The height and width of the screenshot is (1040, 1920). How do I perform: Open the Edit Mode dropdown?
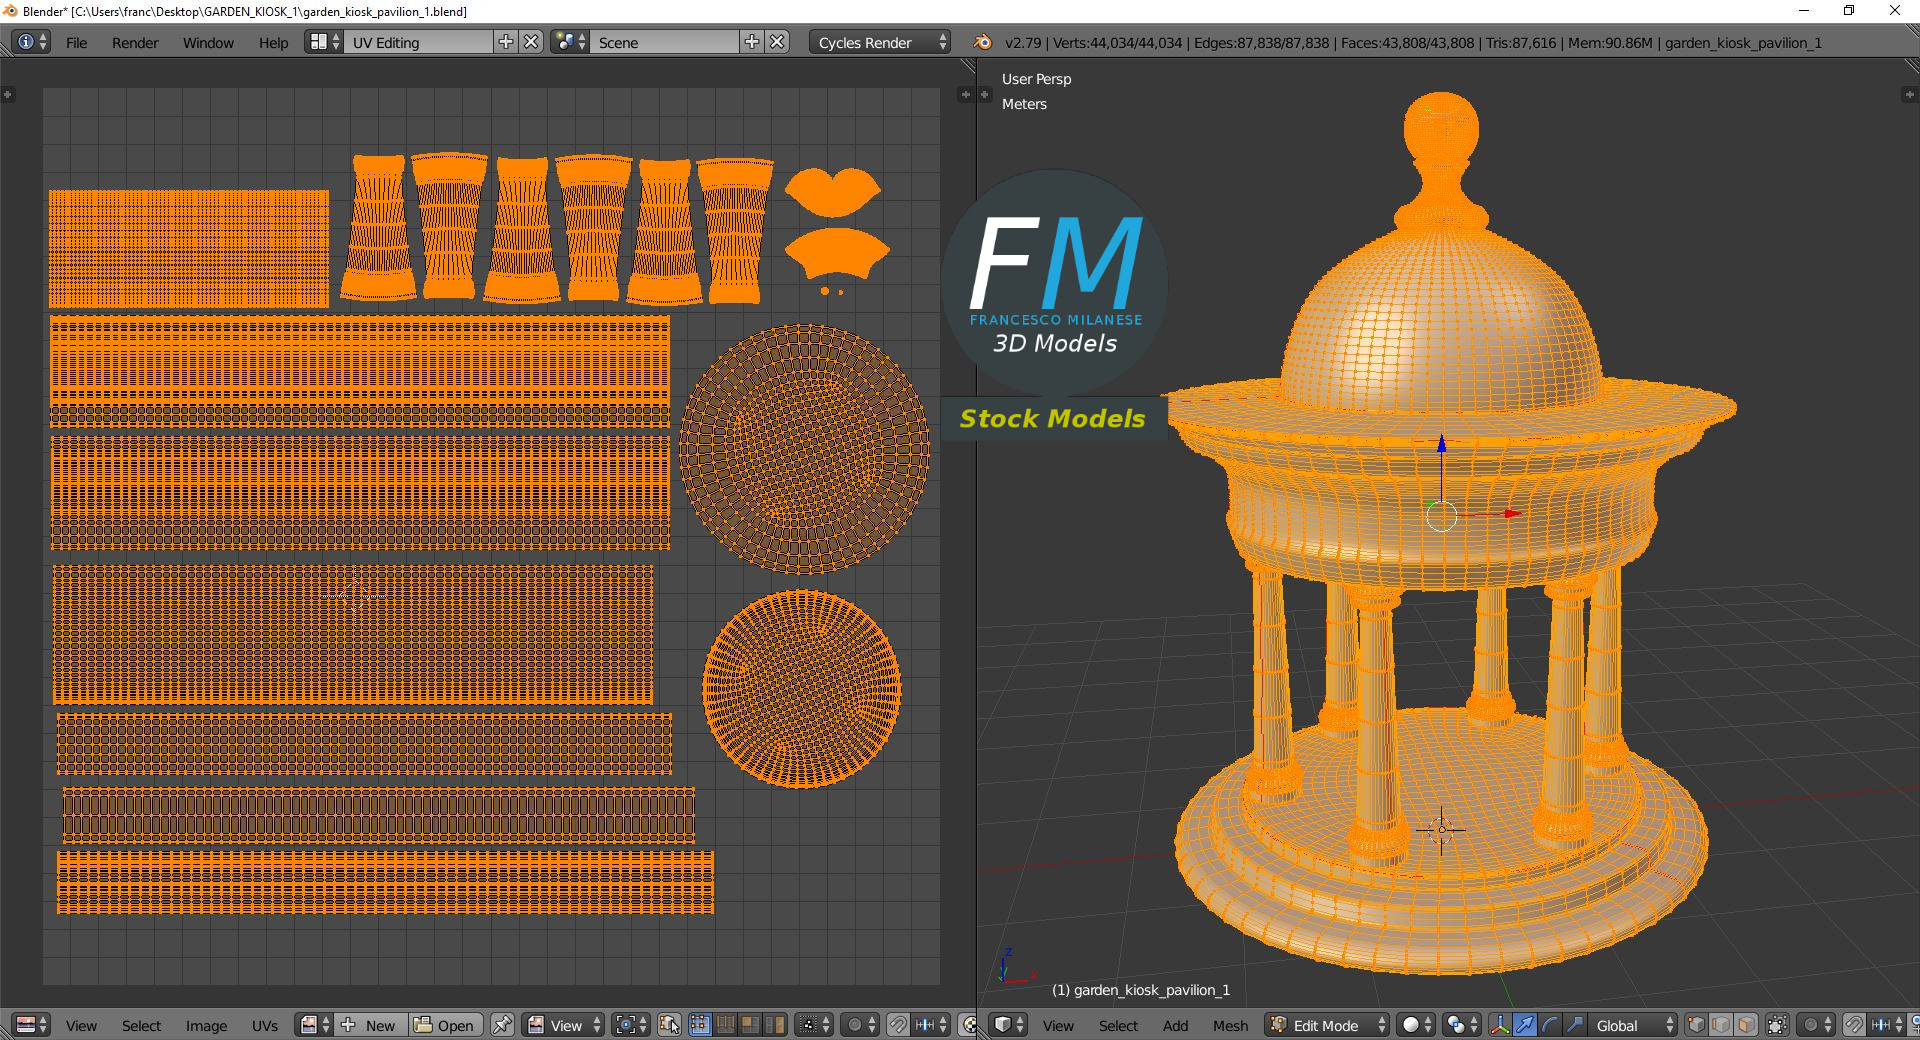pyautogui.click(x=1322, y=1026)
